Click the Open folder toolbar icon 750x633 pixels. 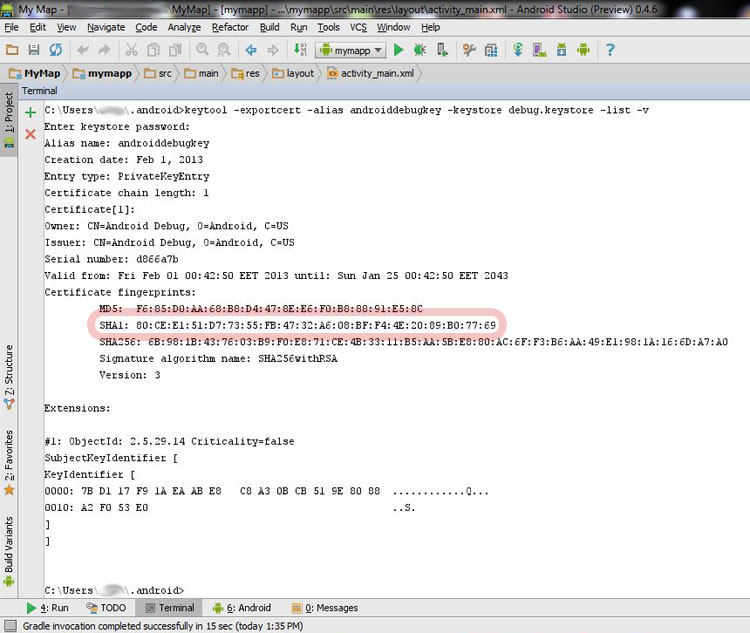[x=12, y=50]
